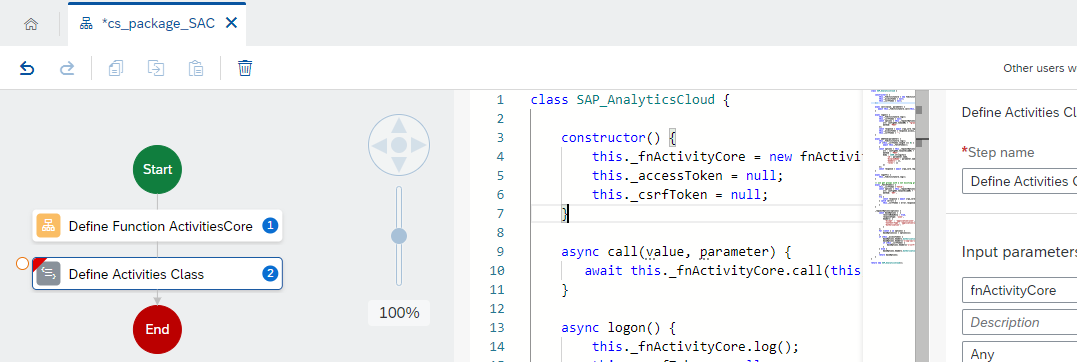The image size is (1077, 362).
Task: Redo the last undone change
Action: coord(67,68)
